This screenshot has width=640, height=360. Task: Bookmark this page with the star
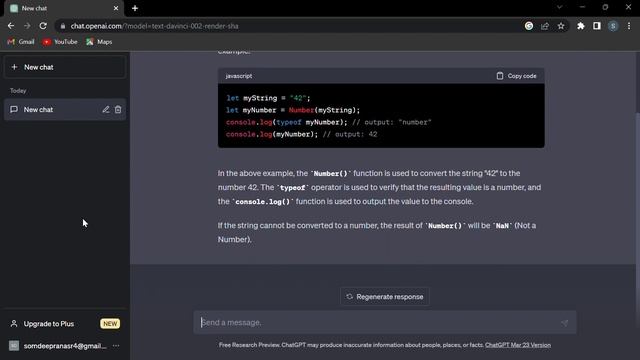pos(561,26)
